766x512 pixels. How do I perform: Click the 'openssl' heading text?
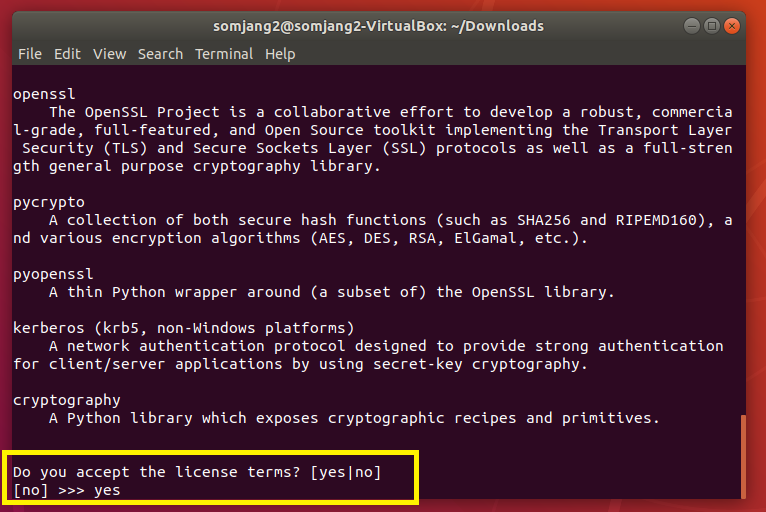point(44,94)
